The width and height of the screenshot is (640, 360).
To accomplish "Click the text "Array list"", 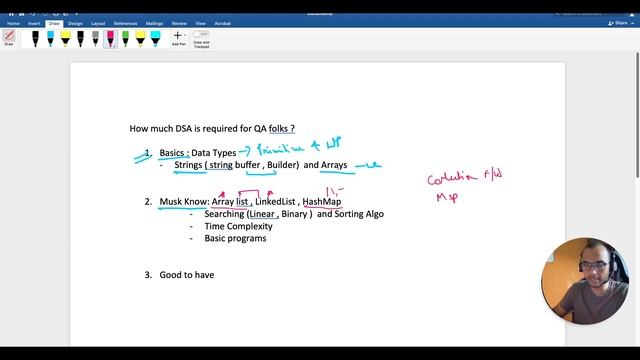I will pos(230,202).
